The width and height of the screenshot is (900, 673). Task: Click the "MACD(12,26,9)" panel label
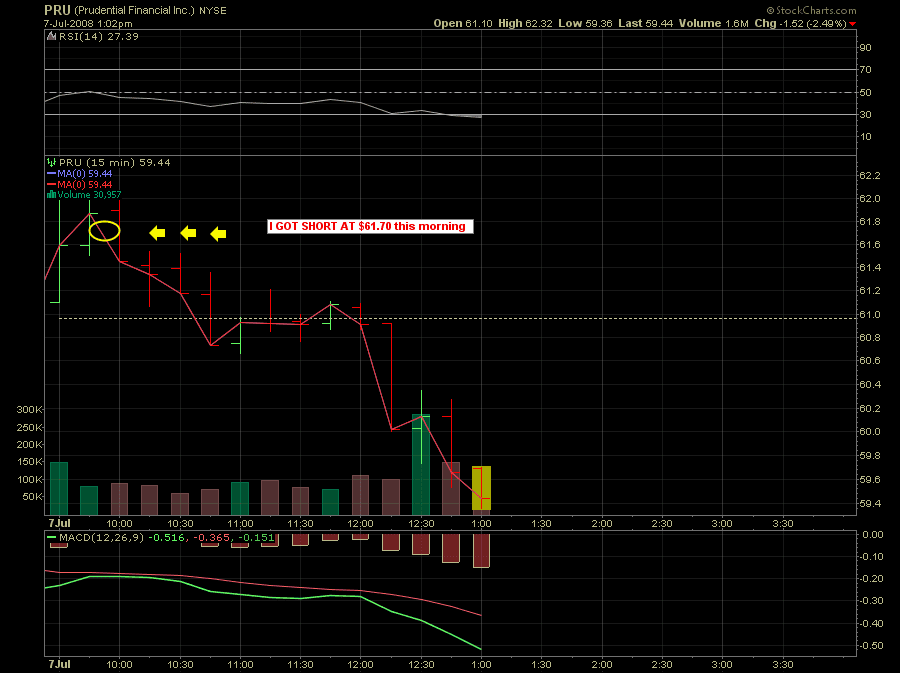pos(102,538)
